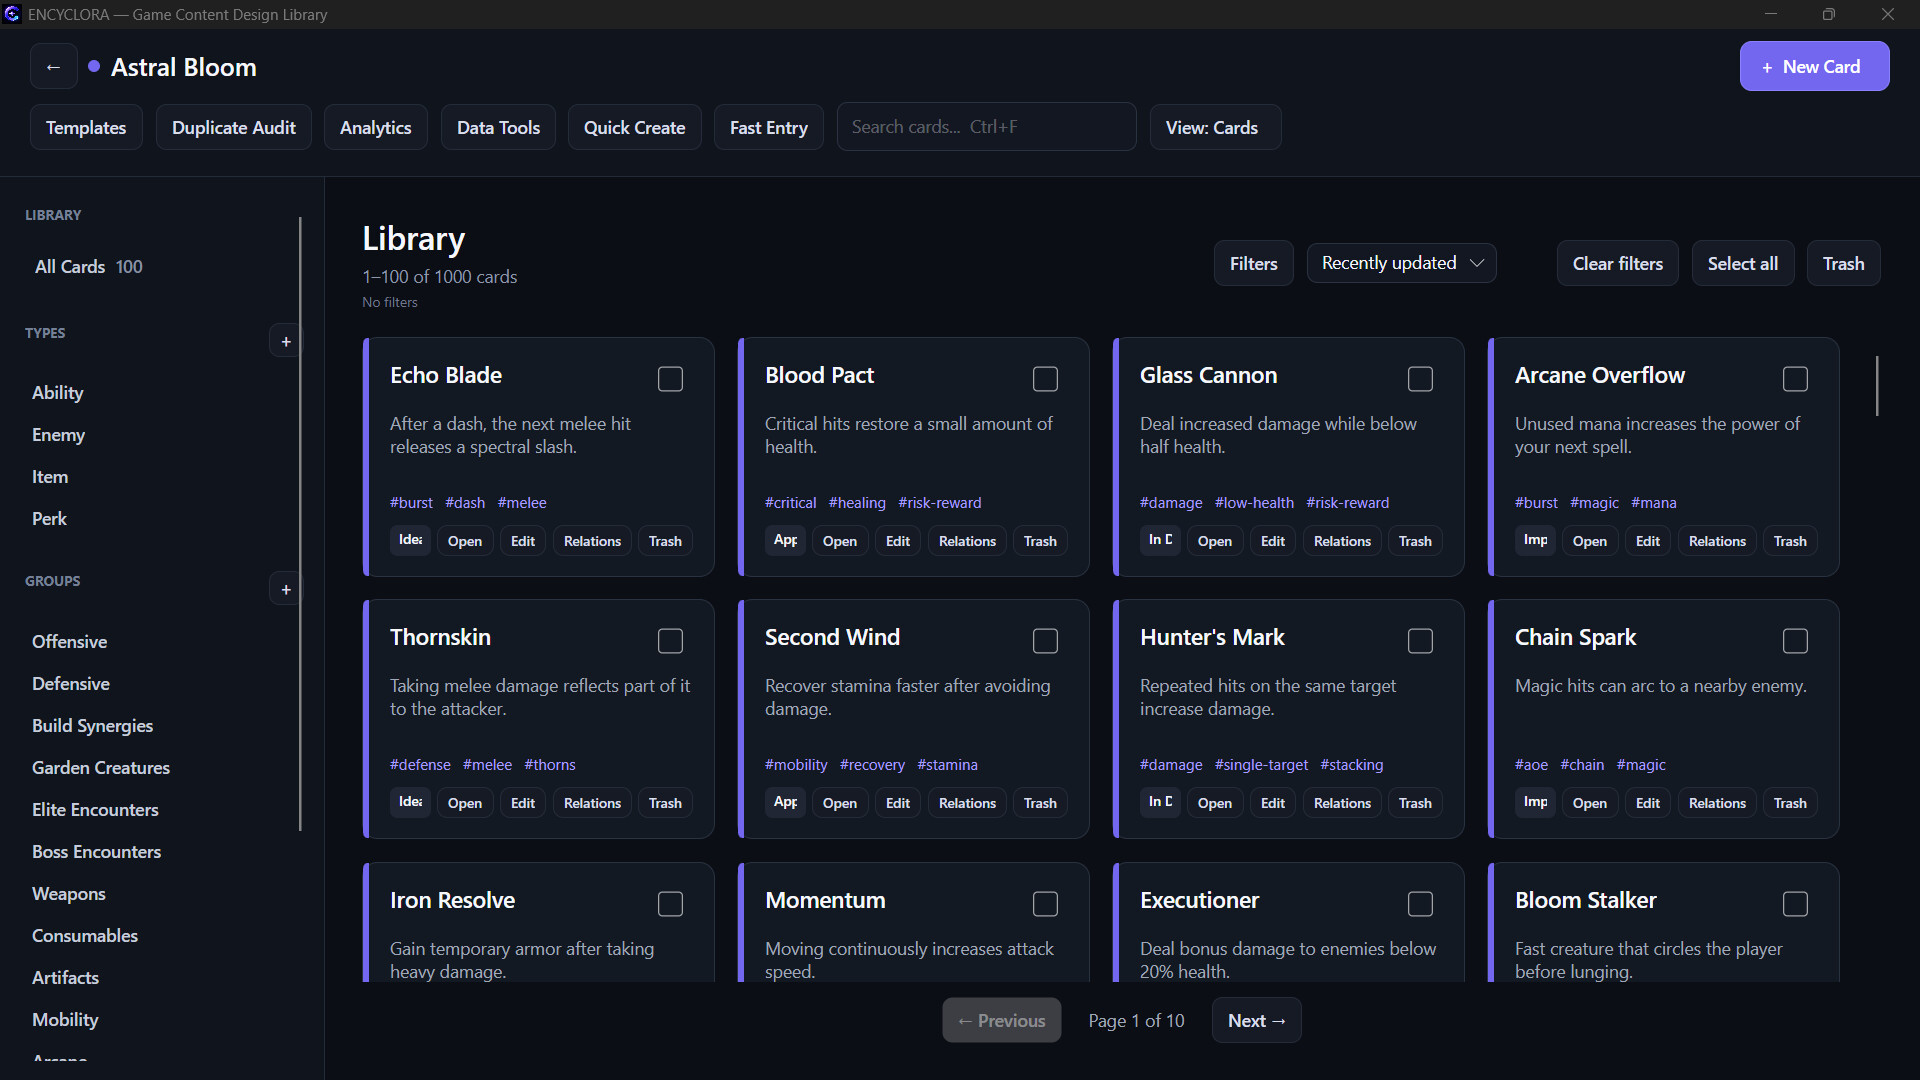Open Echo Blade status dropdown labeled Idea
This screenshot has height=1080, width=1920.
coord(410,540)
